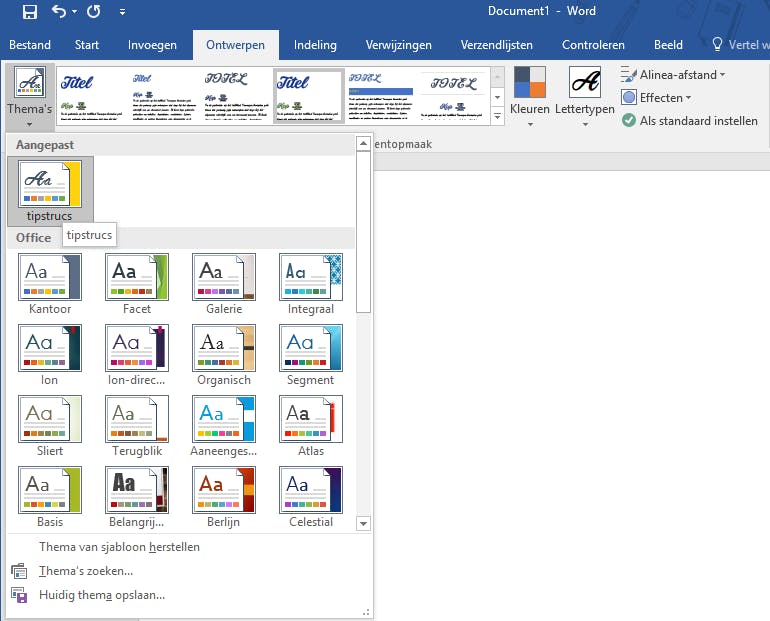Click the Undo arrow icon
The height and width of the screenshot is (621, 770).
click(59, 12)
